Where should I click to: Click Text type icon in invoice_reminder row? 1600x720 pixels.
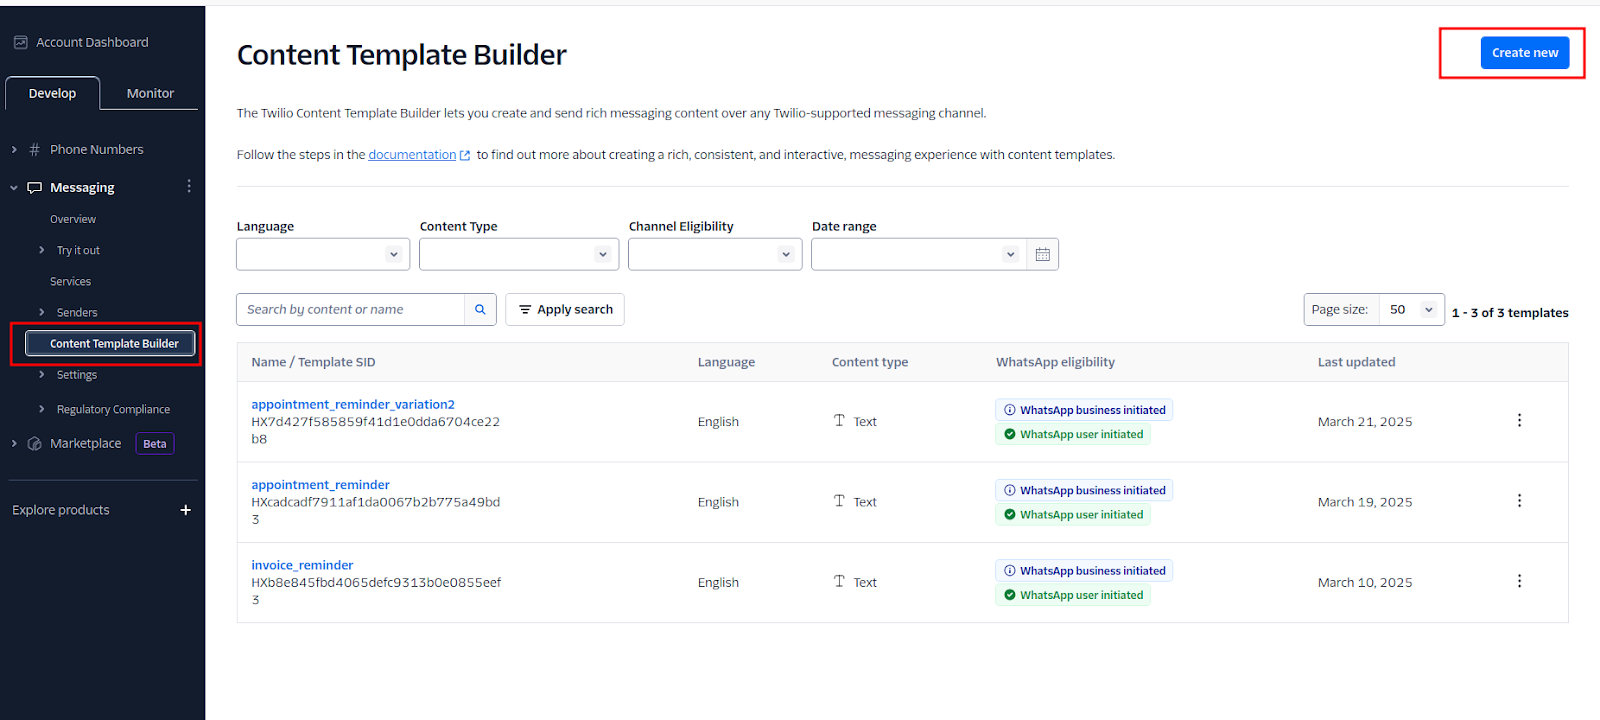click(x=839, y=582)
